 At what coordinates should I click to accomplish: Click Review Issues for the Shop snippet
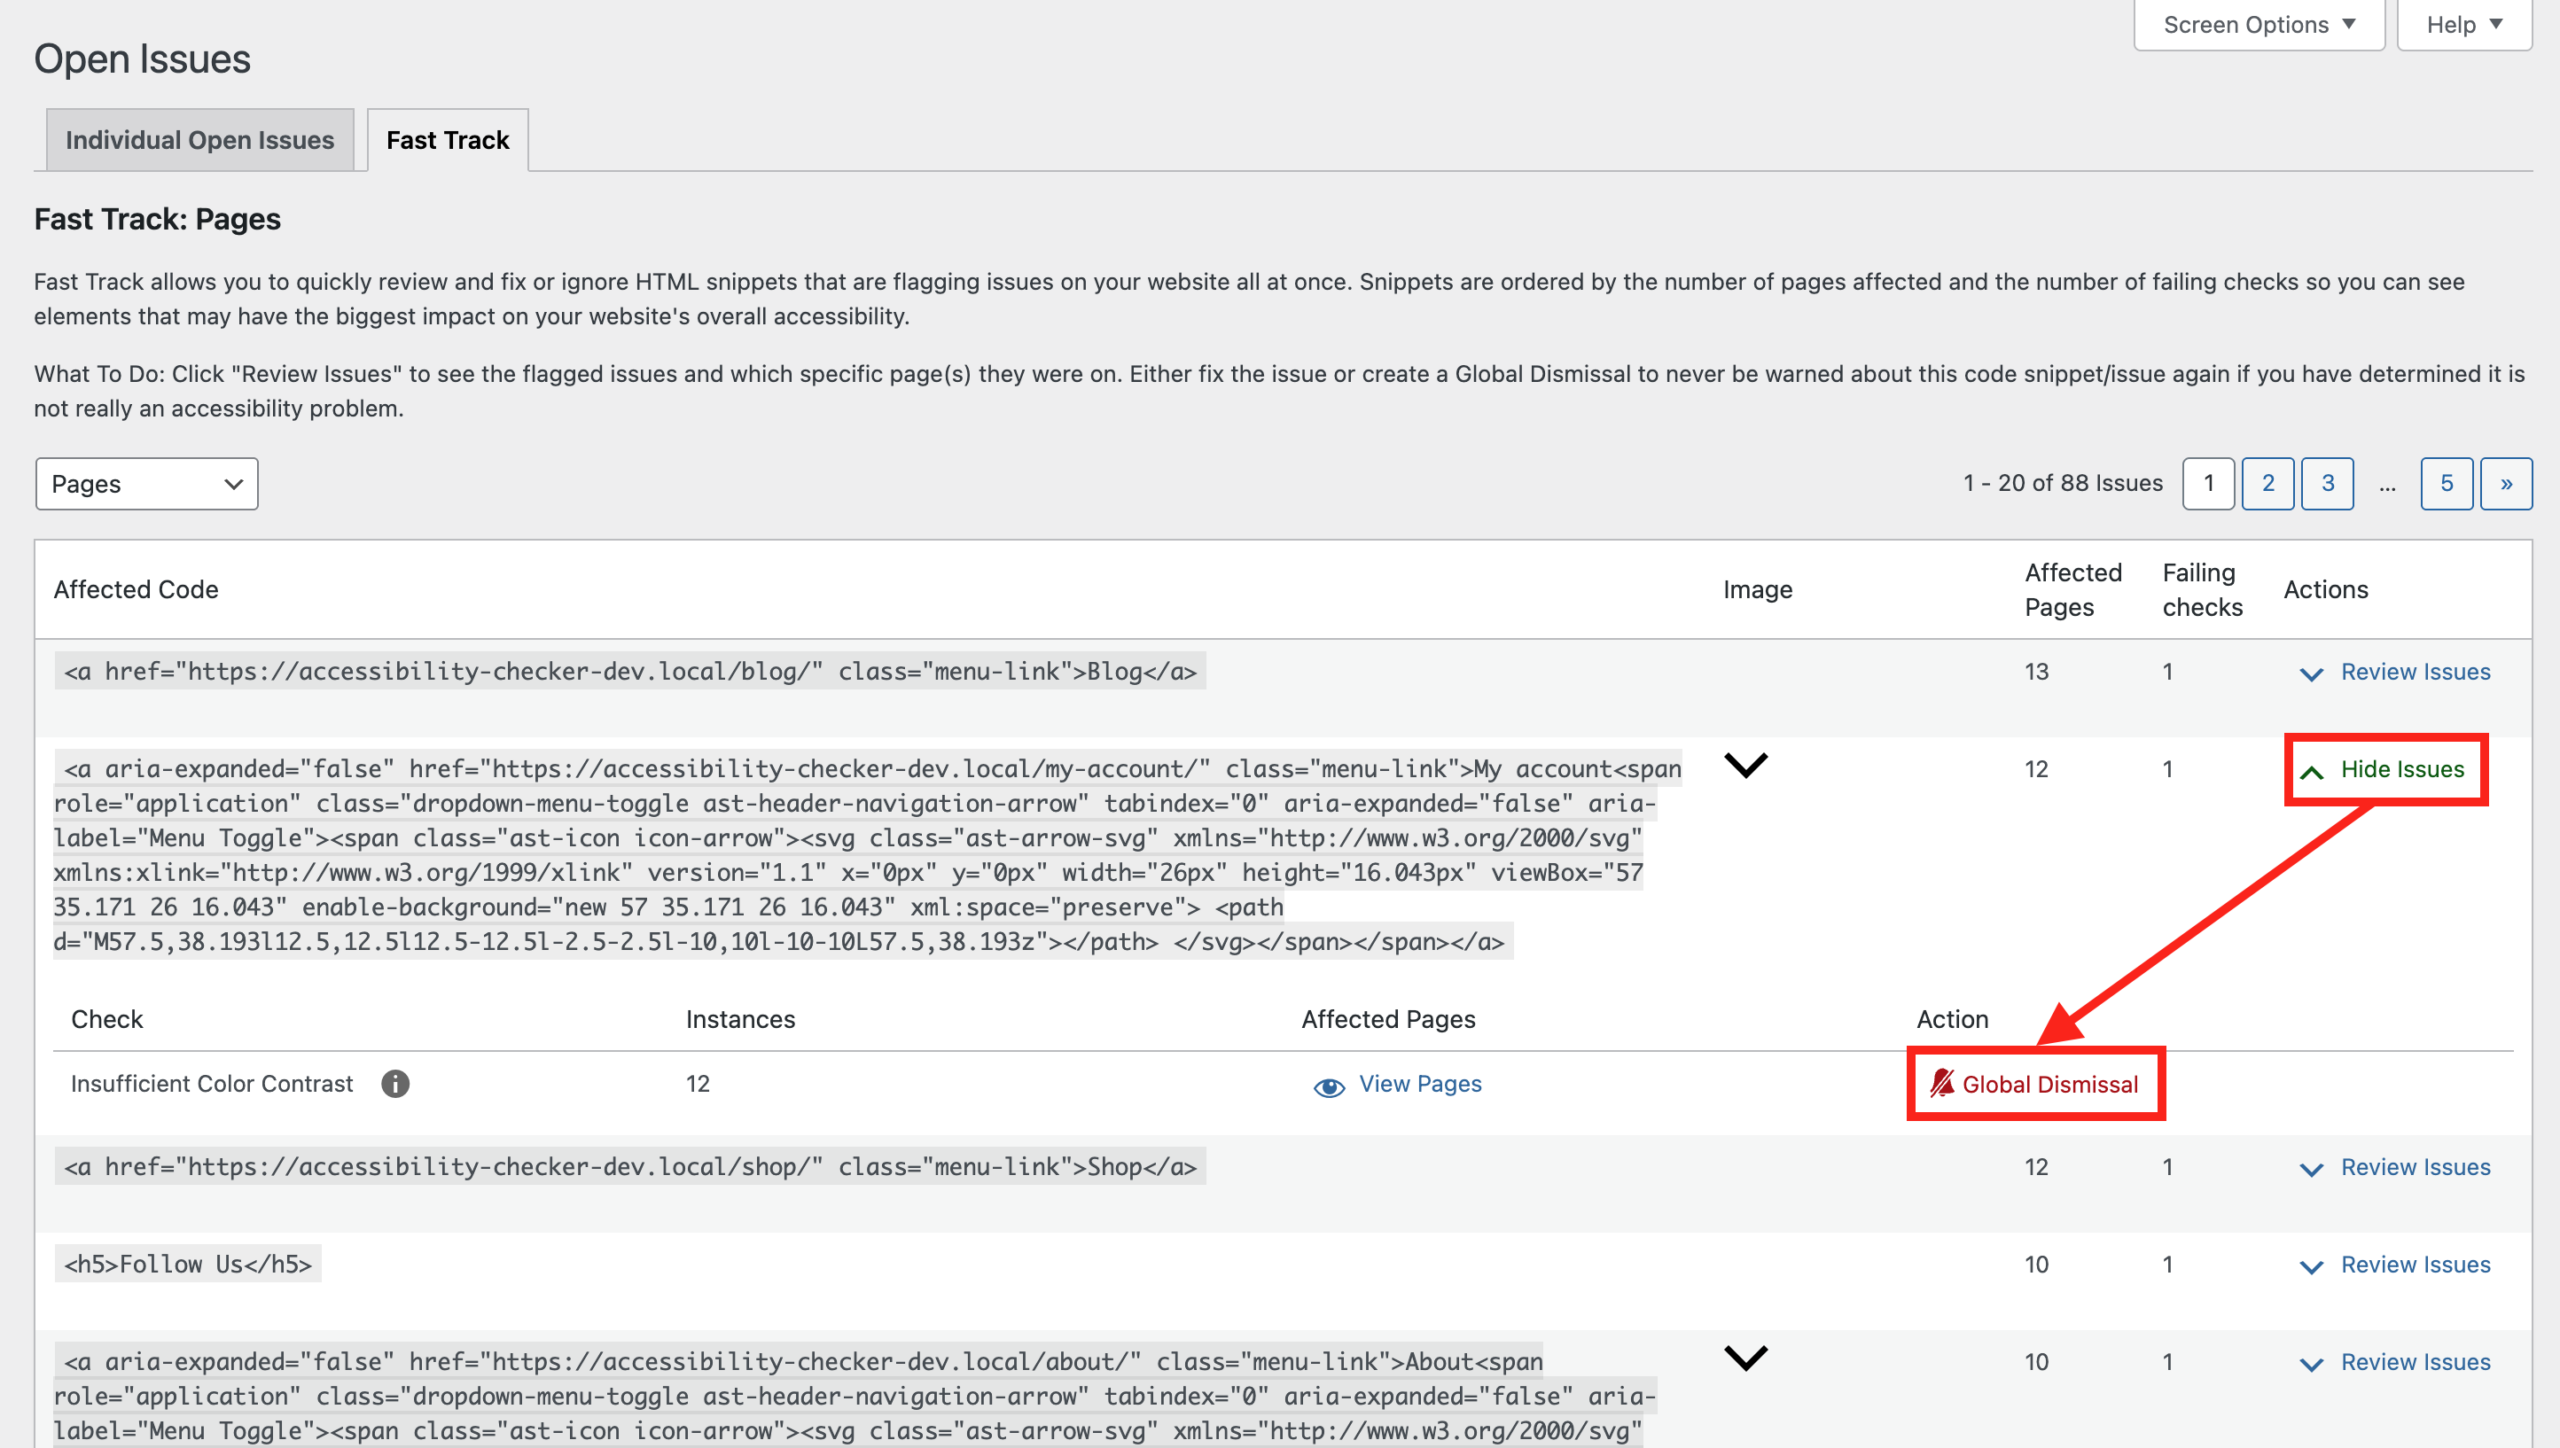pos(2415,1167)
